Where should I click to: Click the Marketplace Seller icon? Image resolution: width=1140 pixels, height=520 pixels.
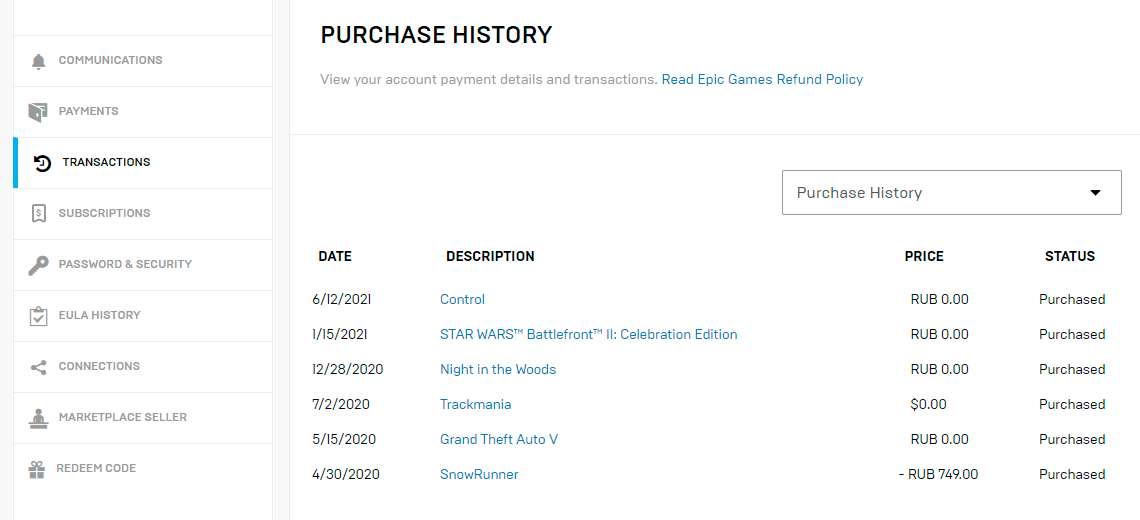(38, 417)
